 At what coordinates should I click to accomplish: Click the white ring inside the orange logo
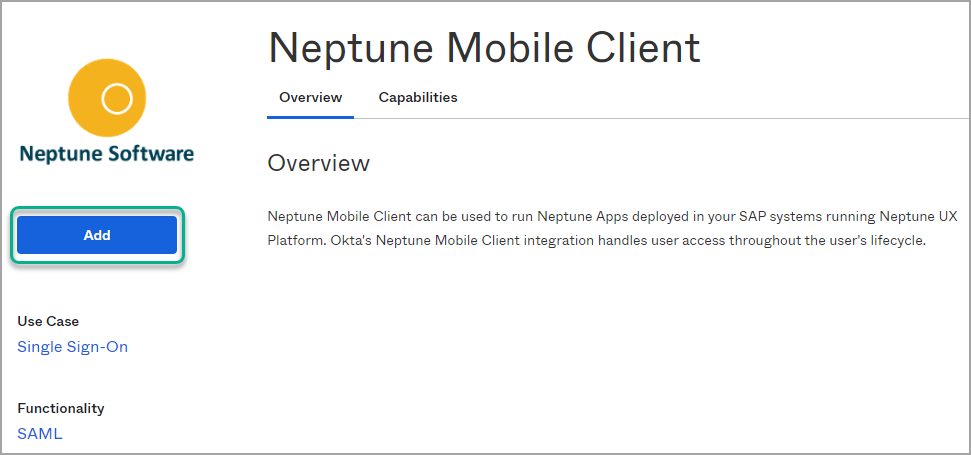pos(117,98)
